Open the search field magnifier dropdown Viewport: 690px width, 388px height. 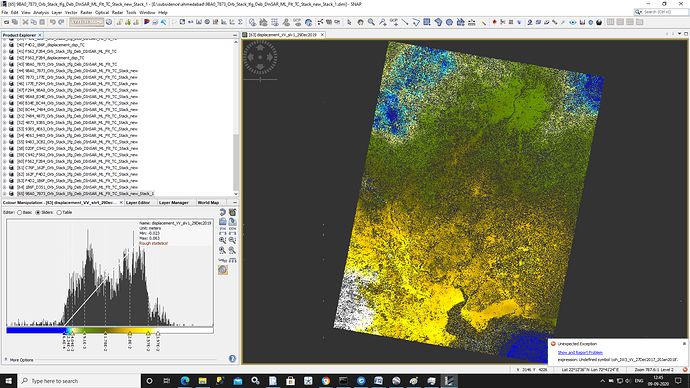tap(638, 12)
